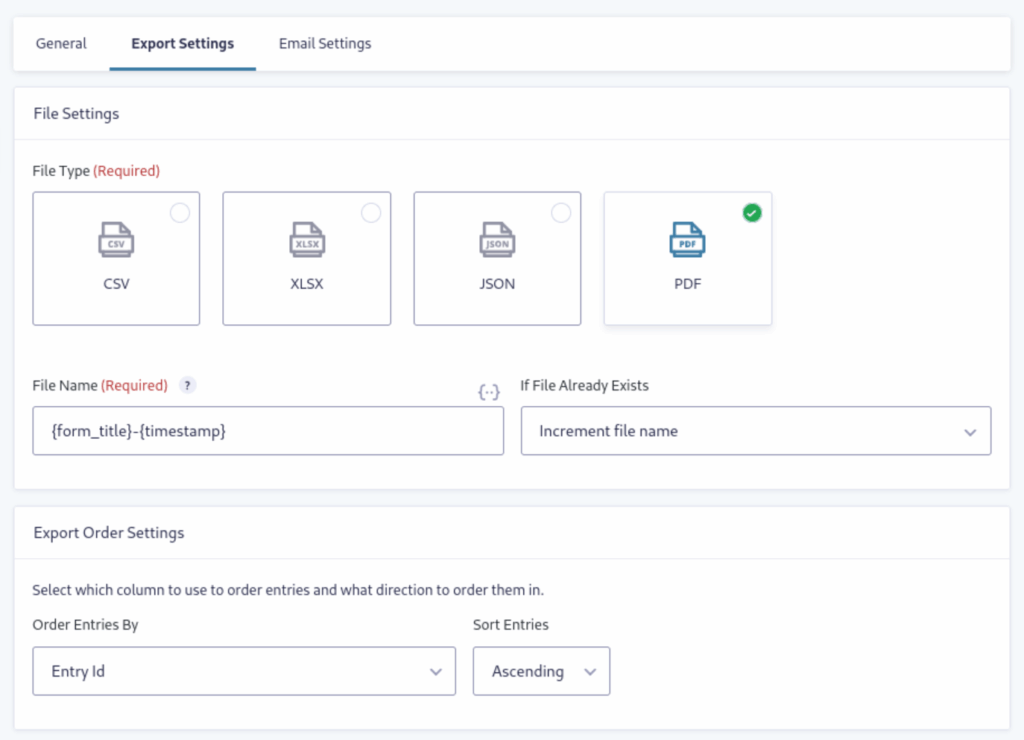Open the merge tags curly braces icon
Screen dimensions: 1024x740
click(x=488, y=392)
